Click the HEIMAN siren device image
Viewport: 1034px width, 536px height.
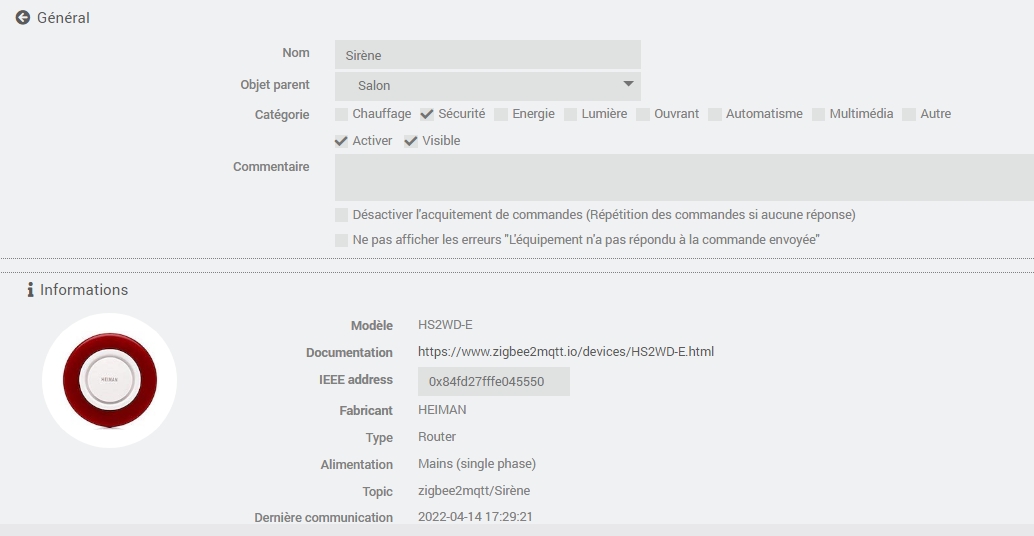click(110, 381)
